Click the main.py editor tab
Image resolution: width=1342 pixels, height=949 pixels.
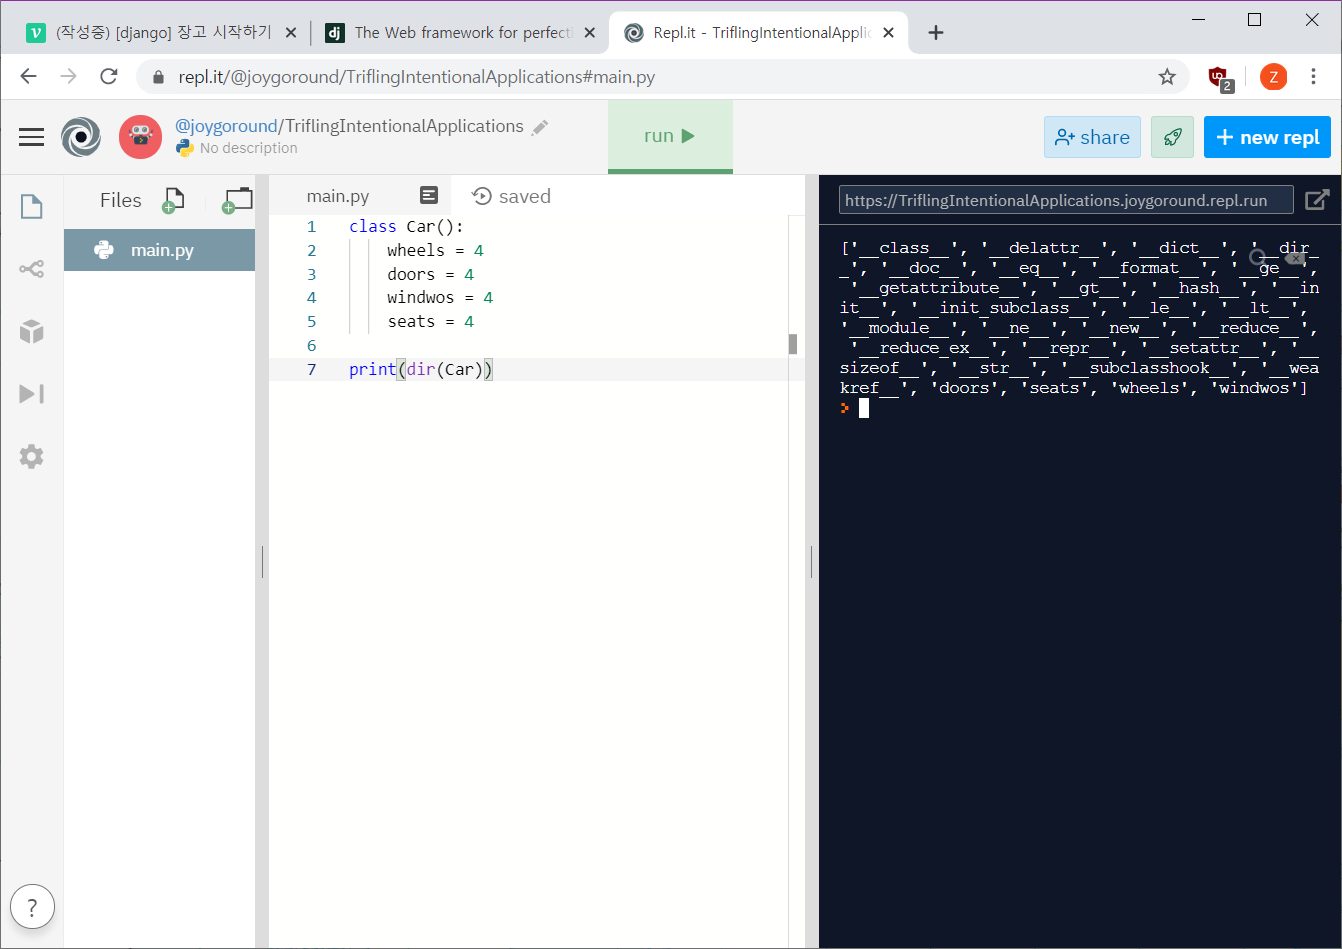(x=338, y=196)
